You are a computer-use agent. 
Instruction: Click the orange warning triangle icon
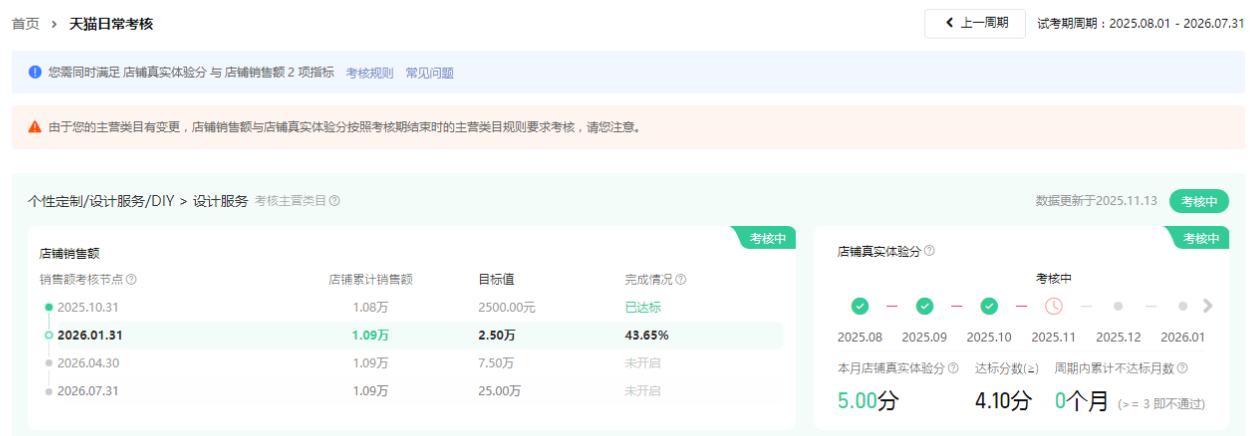[35, 127]
